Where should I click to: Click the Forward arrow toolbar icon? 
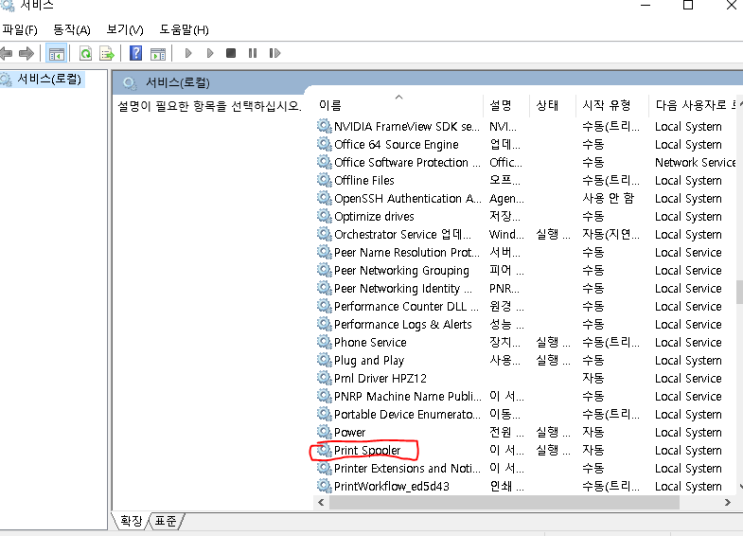pyautogui.click(x=27, y=53)
